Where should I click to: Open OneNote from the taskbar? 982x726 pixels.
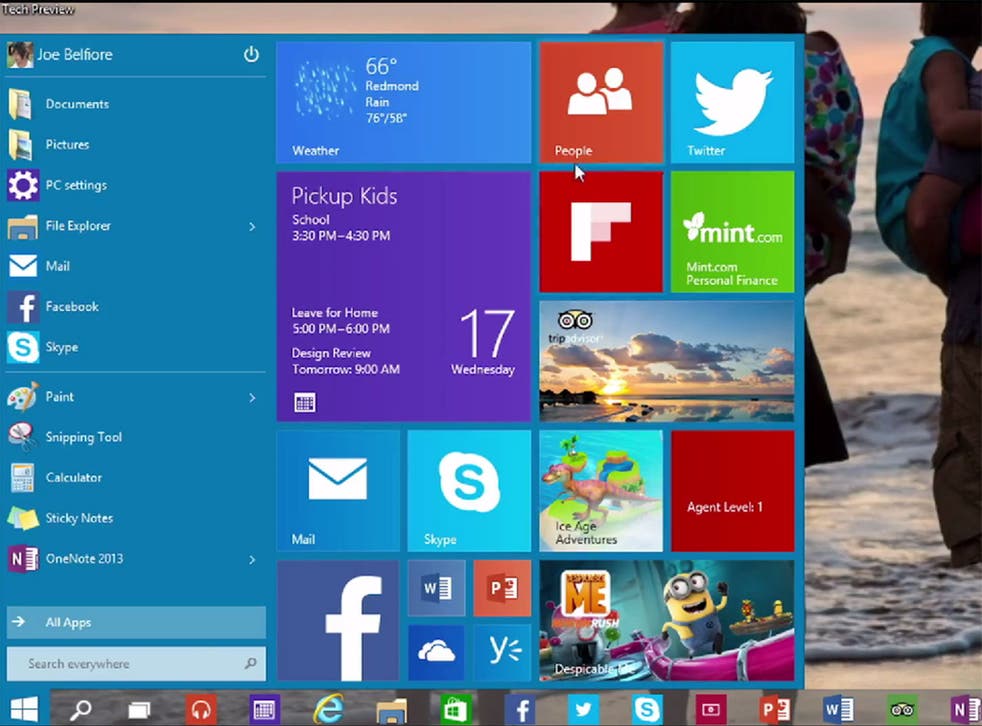[x=965, y=709]
